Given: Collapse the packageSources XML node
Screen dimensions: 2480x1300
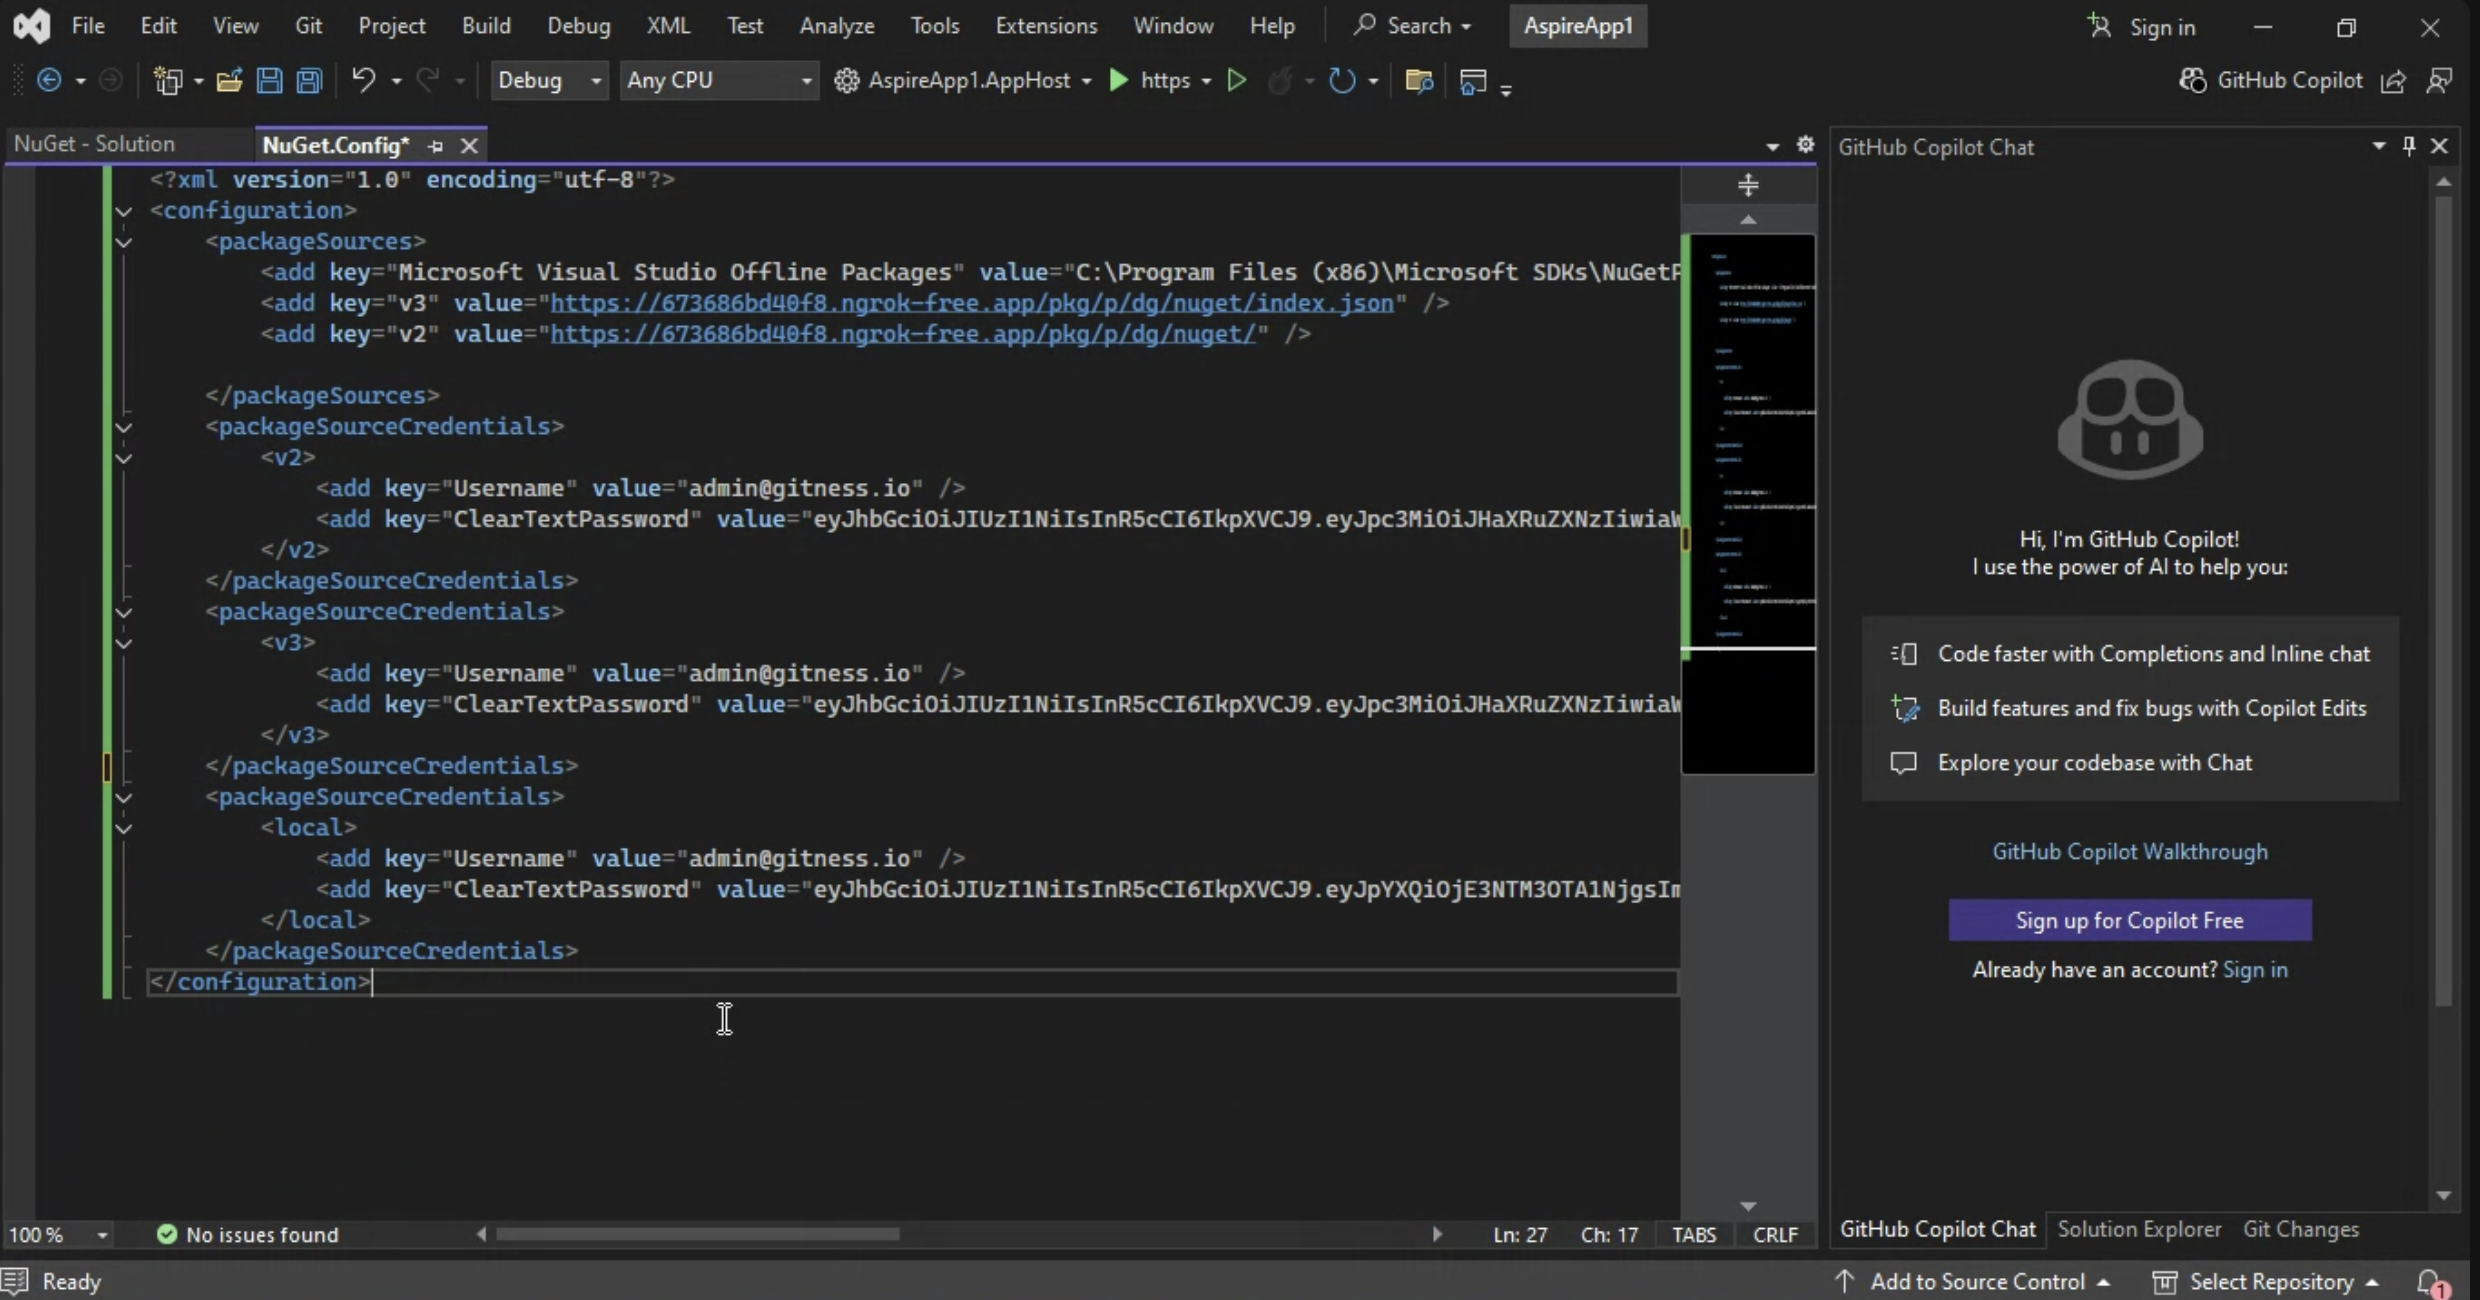Looking at the screenshot, I should pos(125,243).
